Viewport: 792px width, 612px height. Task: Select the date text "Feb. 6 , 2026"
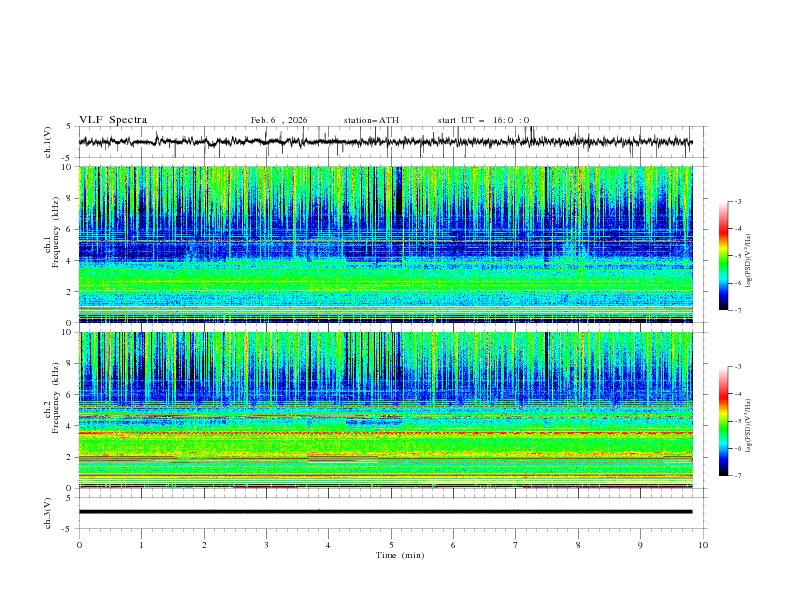tap(279, 120)
